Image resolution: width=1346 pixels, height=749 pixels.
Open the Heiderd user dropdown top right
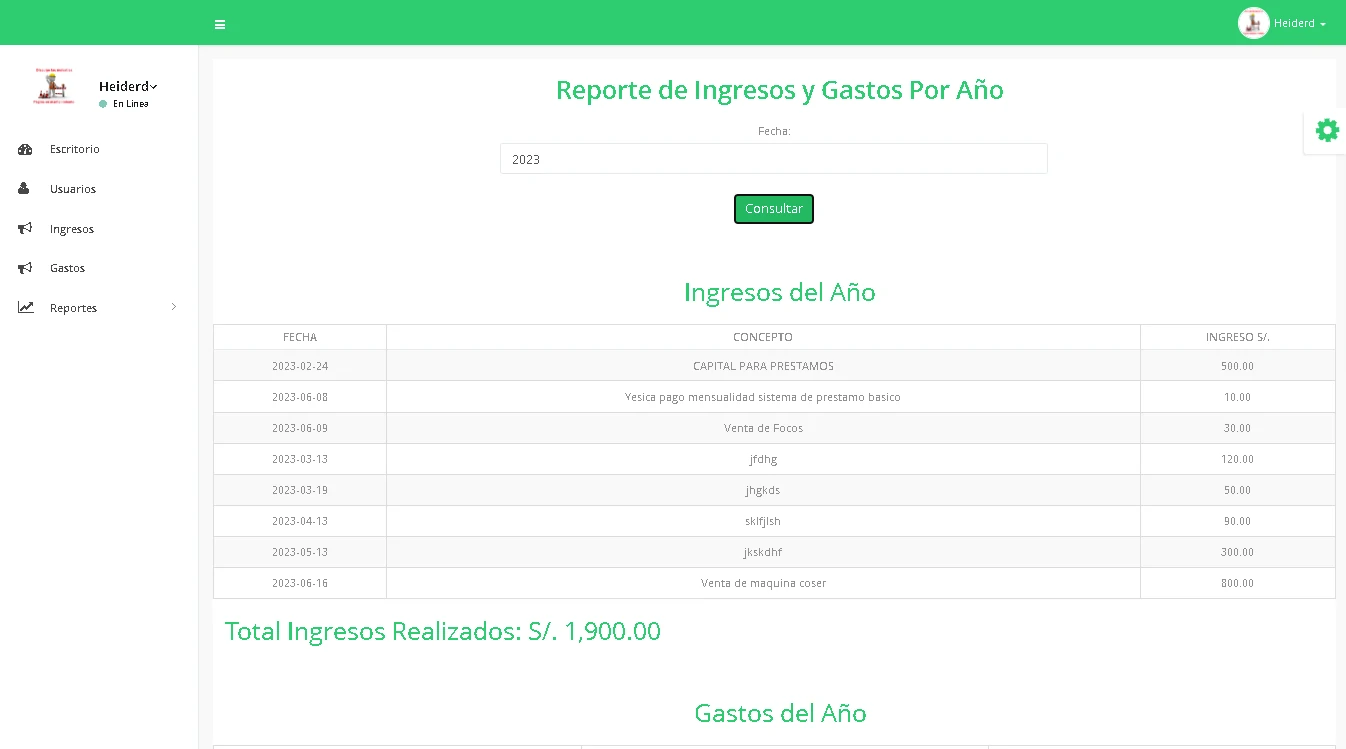pos(1297,22)
